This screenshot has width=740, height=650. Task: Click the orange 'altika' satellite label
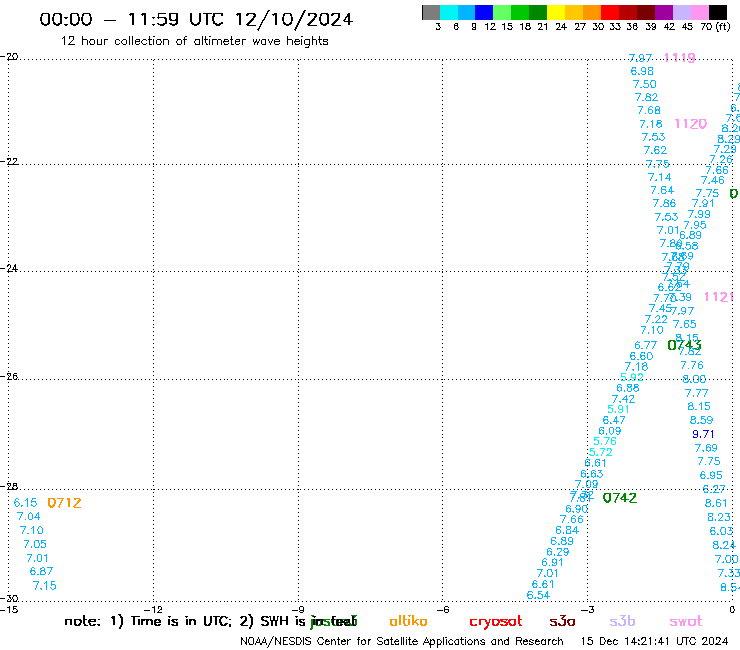408,621
